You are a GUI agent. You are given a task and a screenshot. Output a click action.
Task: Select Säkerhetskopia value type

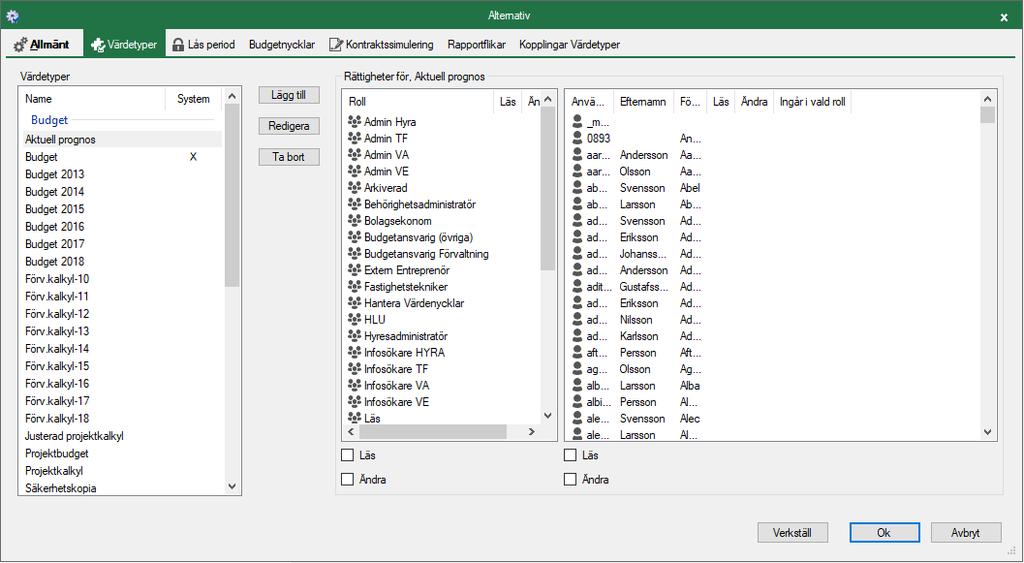(x=121, y=488)
